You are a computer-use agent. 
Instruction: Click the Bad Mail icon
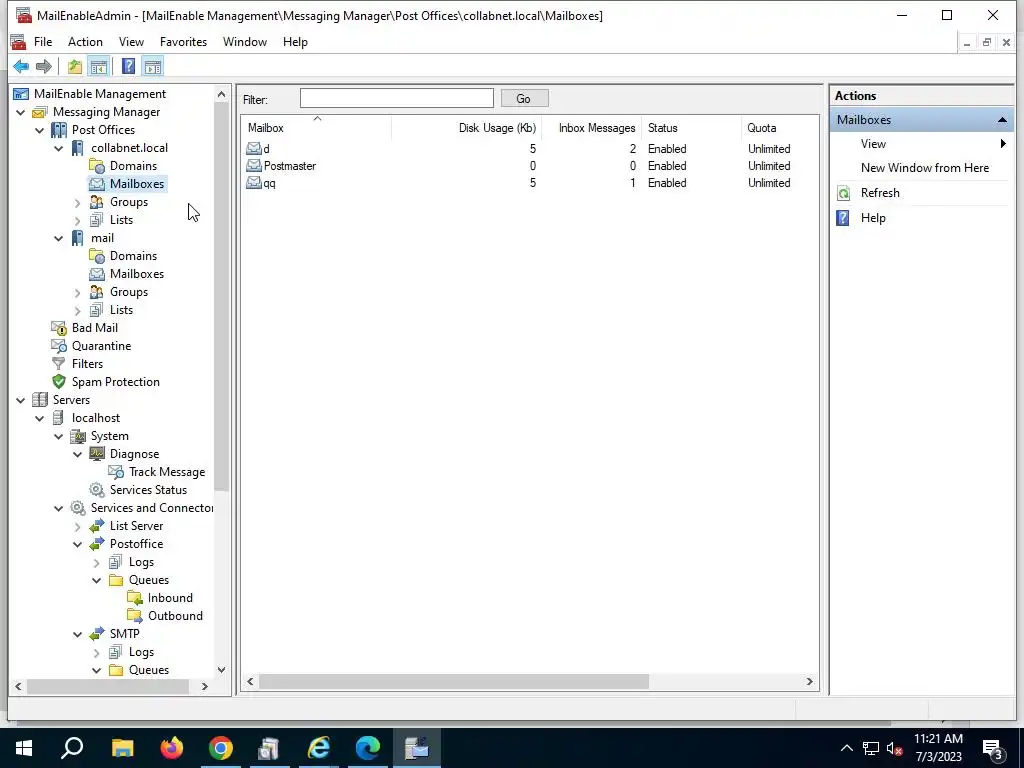click(59, 328)
